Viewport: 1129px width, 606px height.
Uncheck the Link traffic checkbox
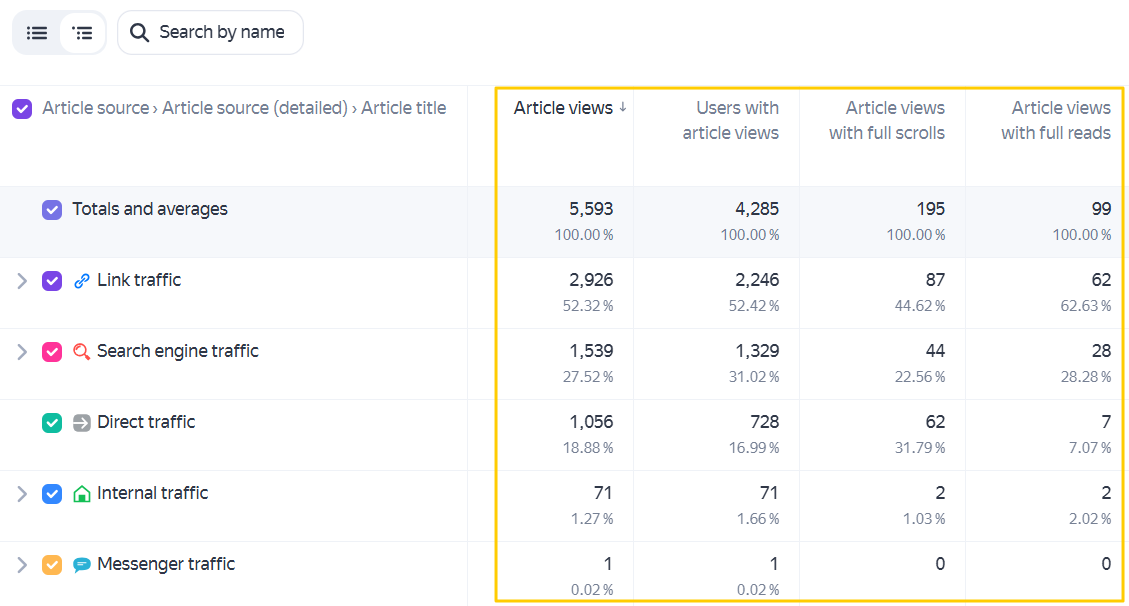52,281
